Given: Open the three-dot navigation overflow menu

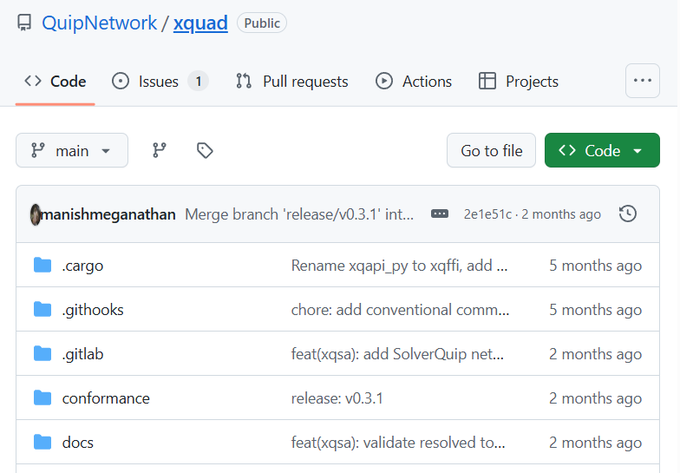Looking at the screenshot, I should (x=642, y=81).
